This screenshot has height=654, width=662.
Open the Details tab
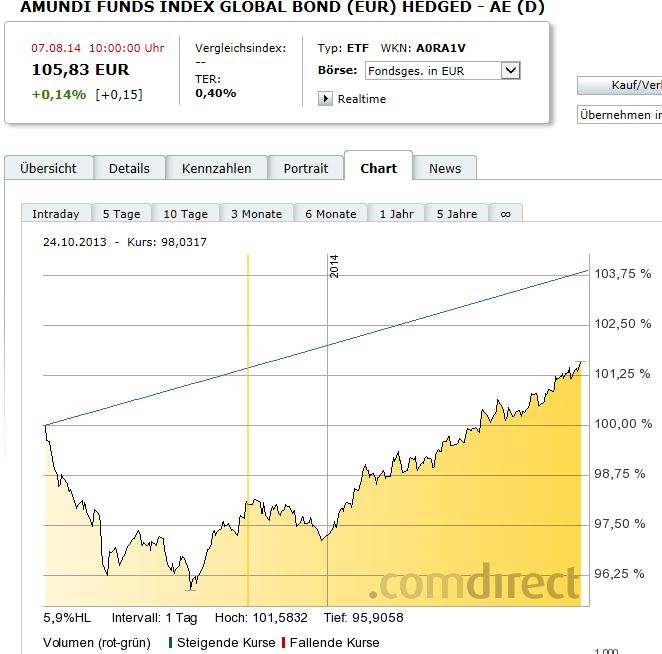click(x=129, y=168)
